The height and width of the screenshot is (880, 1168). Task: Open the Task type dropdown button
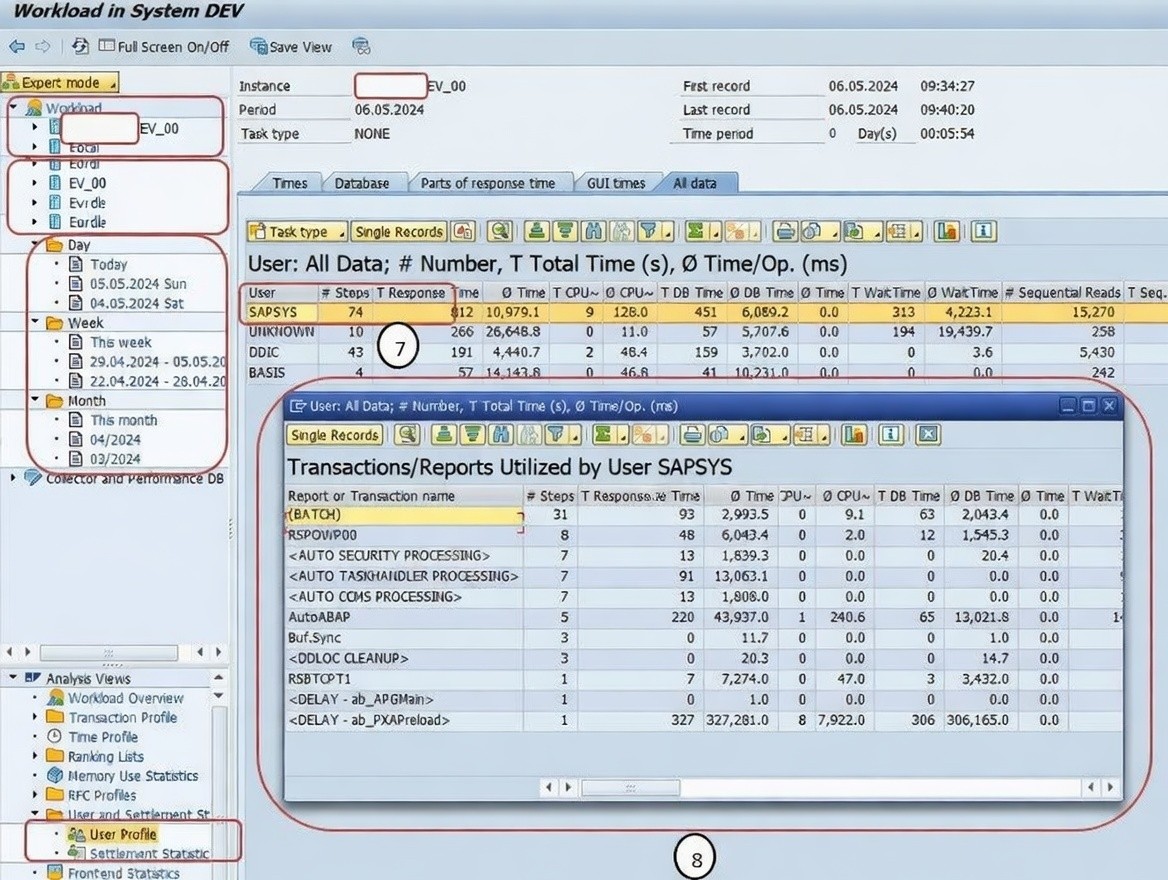[298, 232]
